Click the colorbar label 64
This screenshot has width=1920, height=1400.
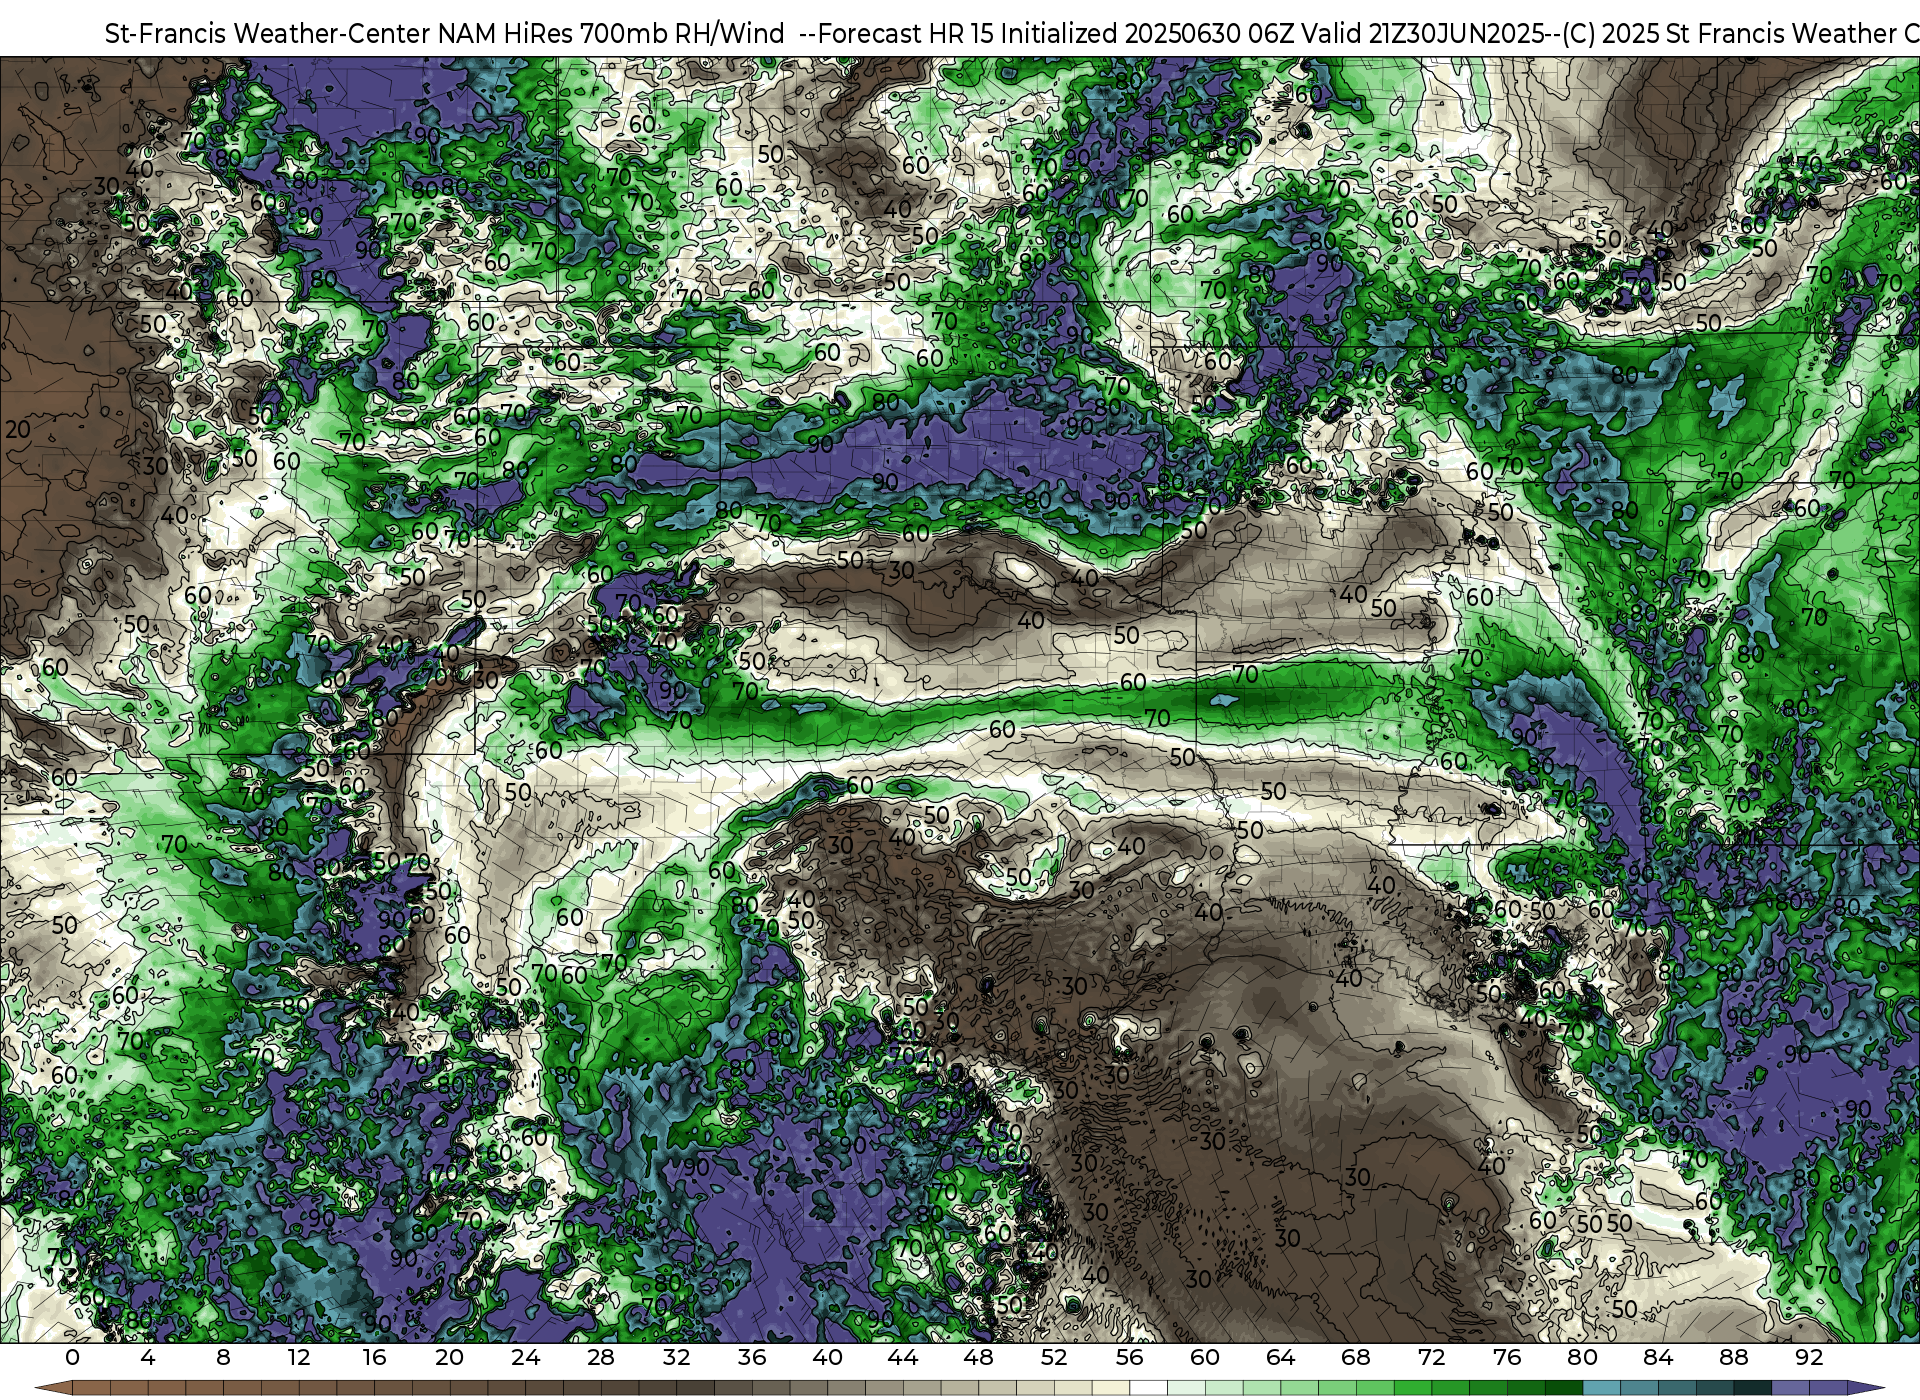tap(1281, 1357)
